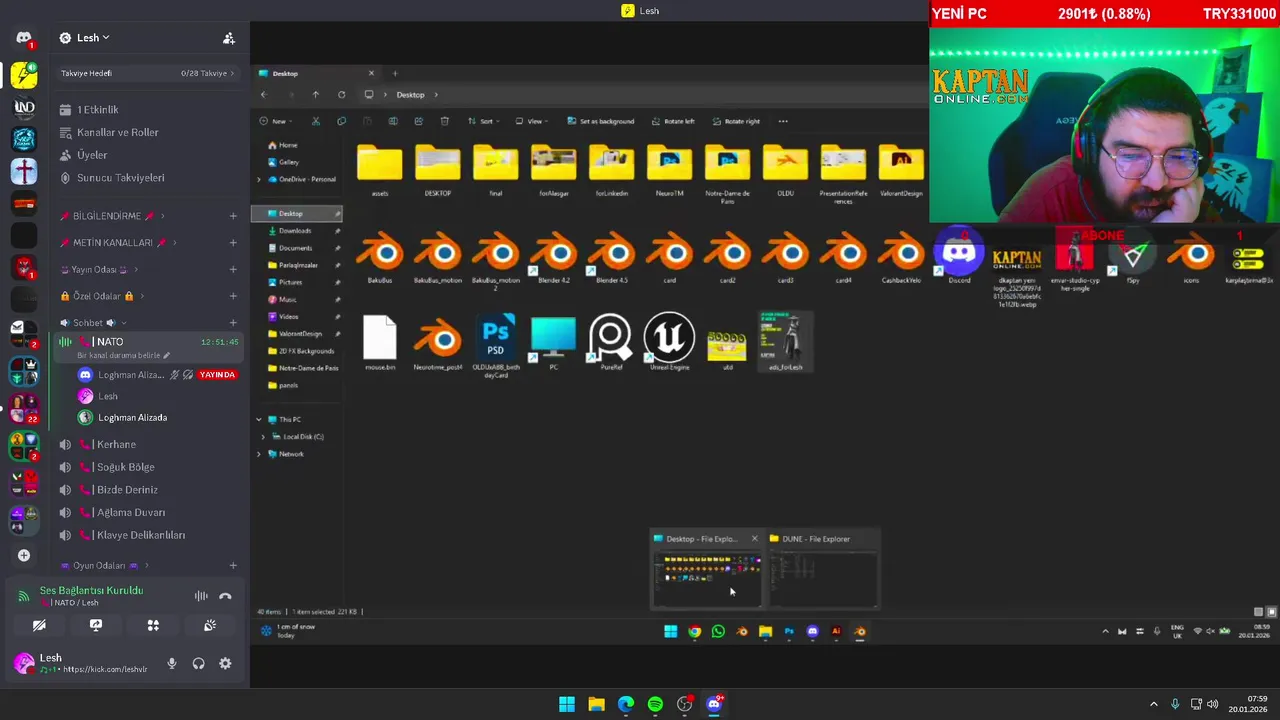Click WhatsApp icon in streamed taskbar
This screenshot has width=1280, height=720.
point(718,632)
